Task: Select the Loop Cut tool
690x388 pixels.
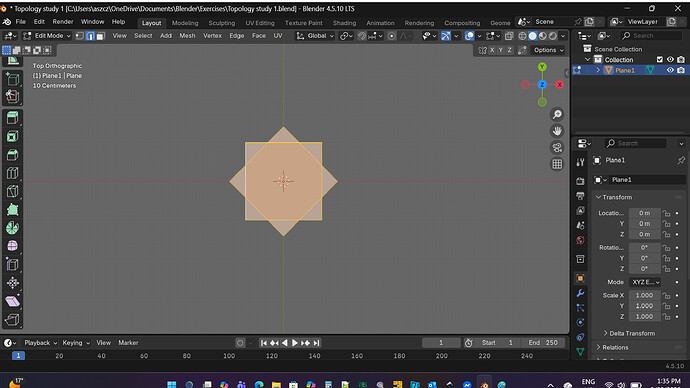Action: pos(12,173)
